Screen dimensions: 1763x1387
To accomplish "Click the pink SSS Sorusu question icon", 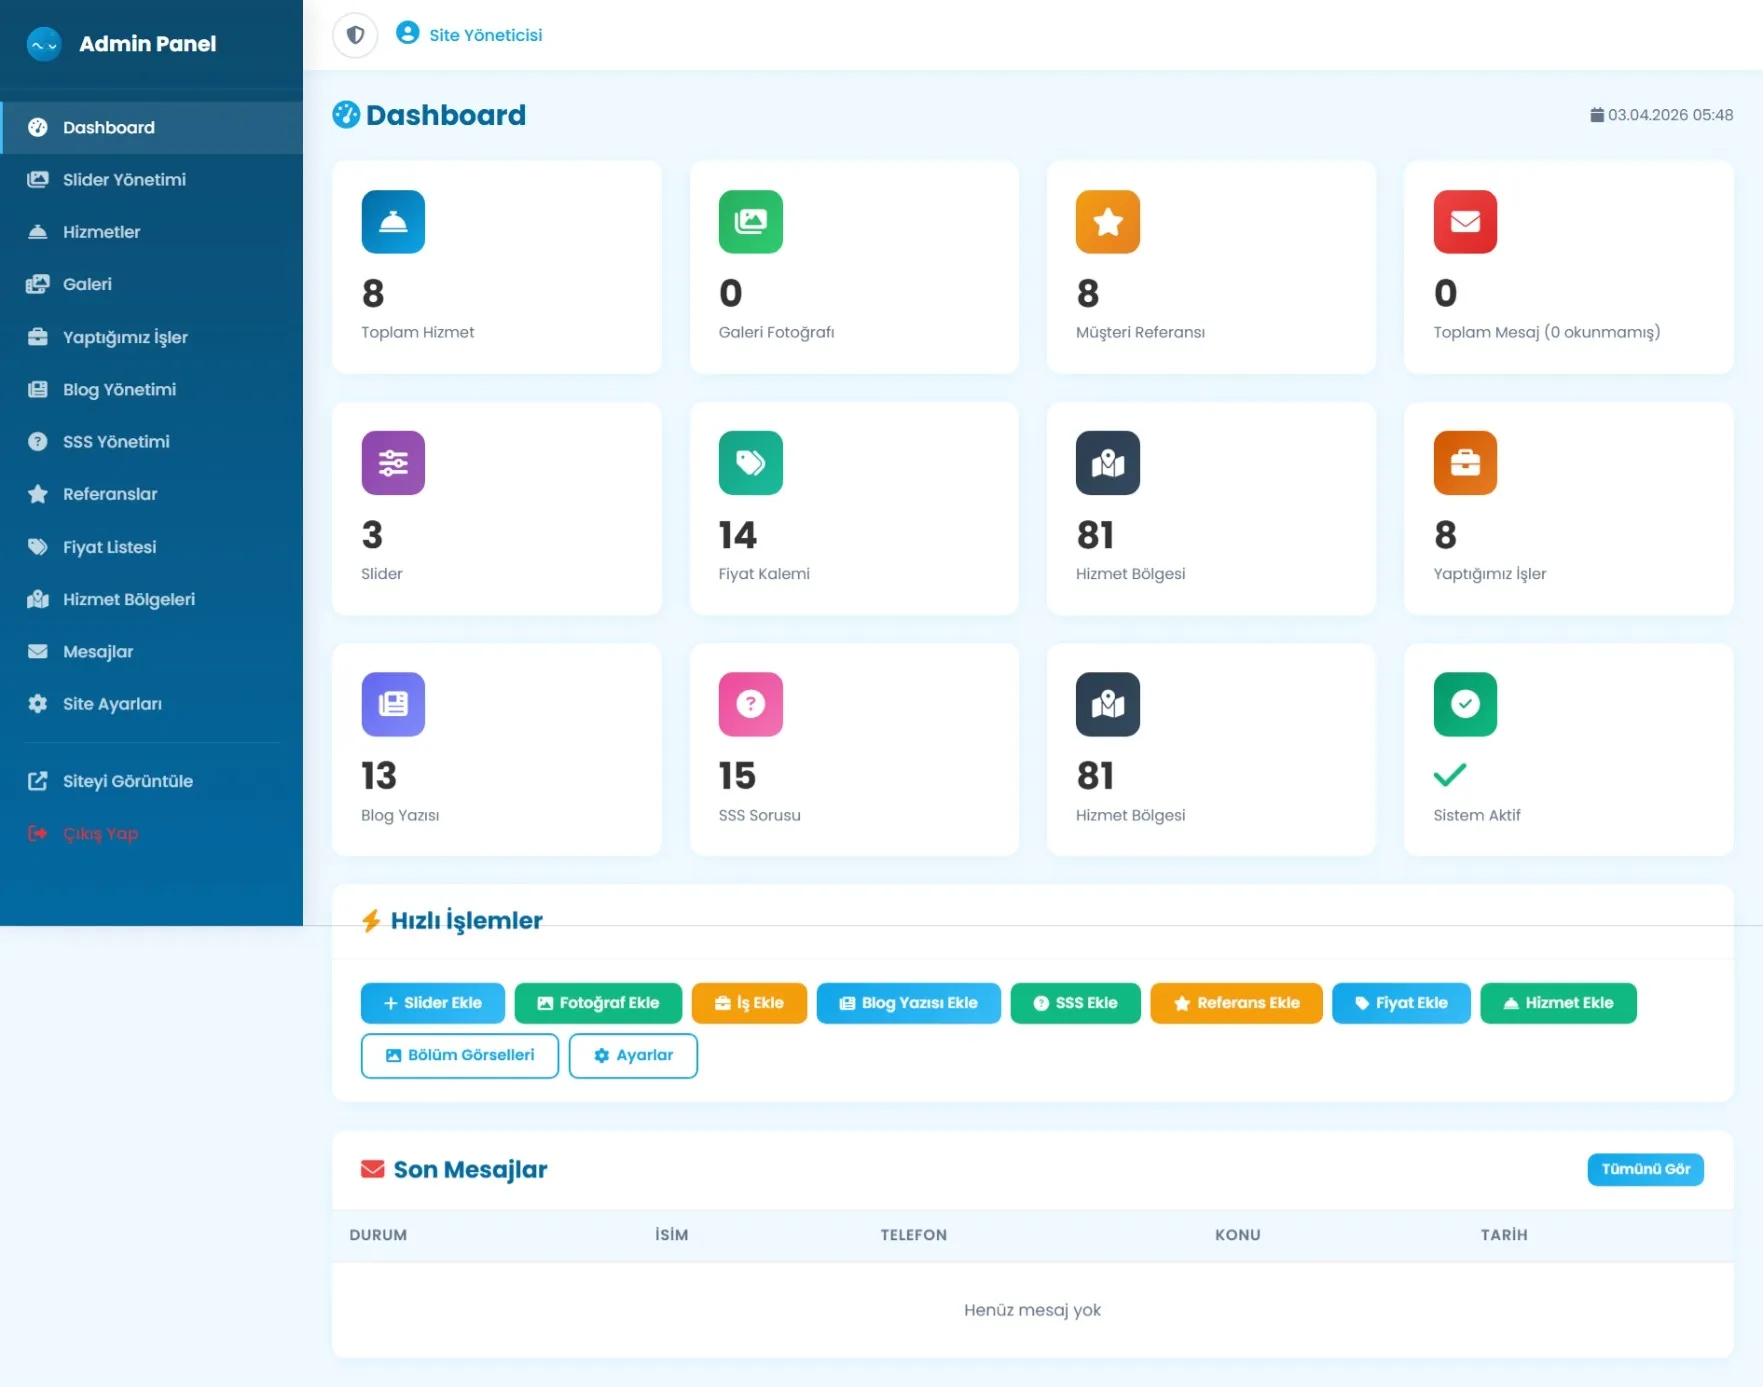I will point(750,704).
